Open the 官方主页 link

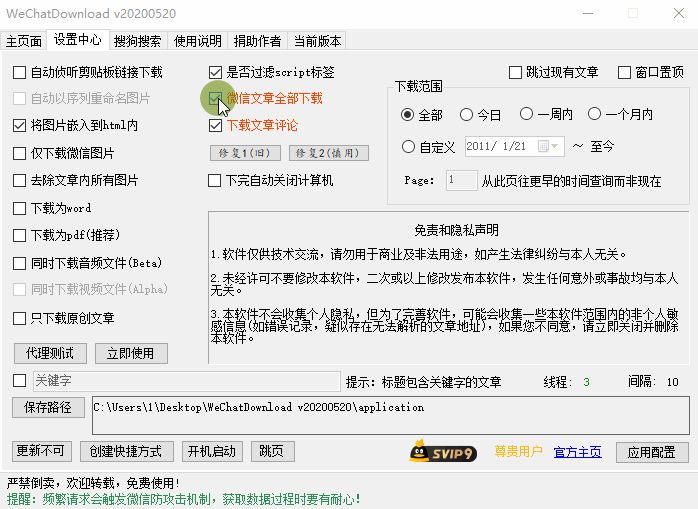coord(577,452)
